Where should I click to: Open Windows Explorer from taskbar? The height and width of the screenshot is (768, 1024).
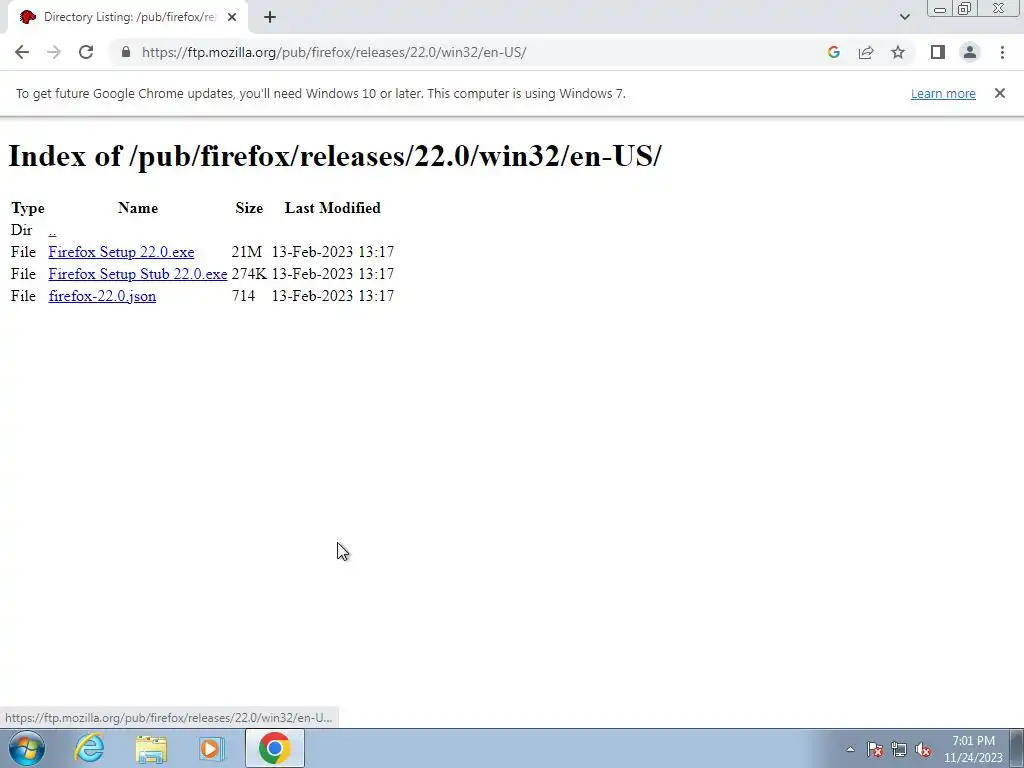pos(151,748)
